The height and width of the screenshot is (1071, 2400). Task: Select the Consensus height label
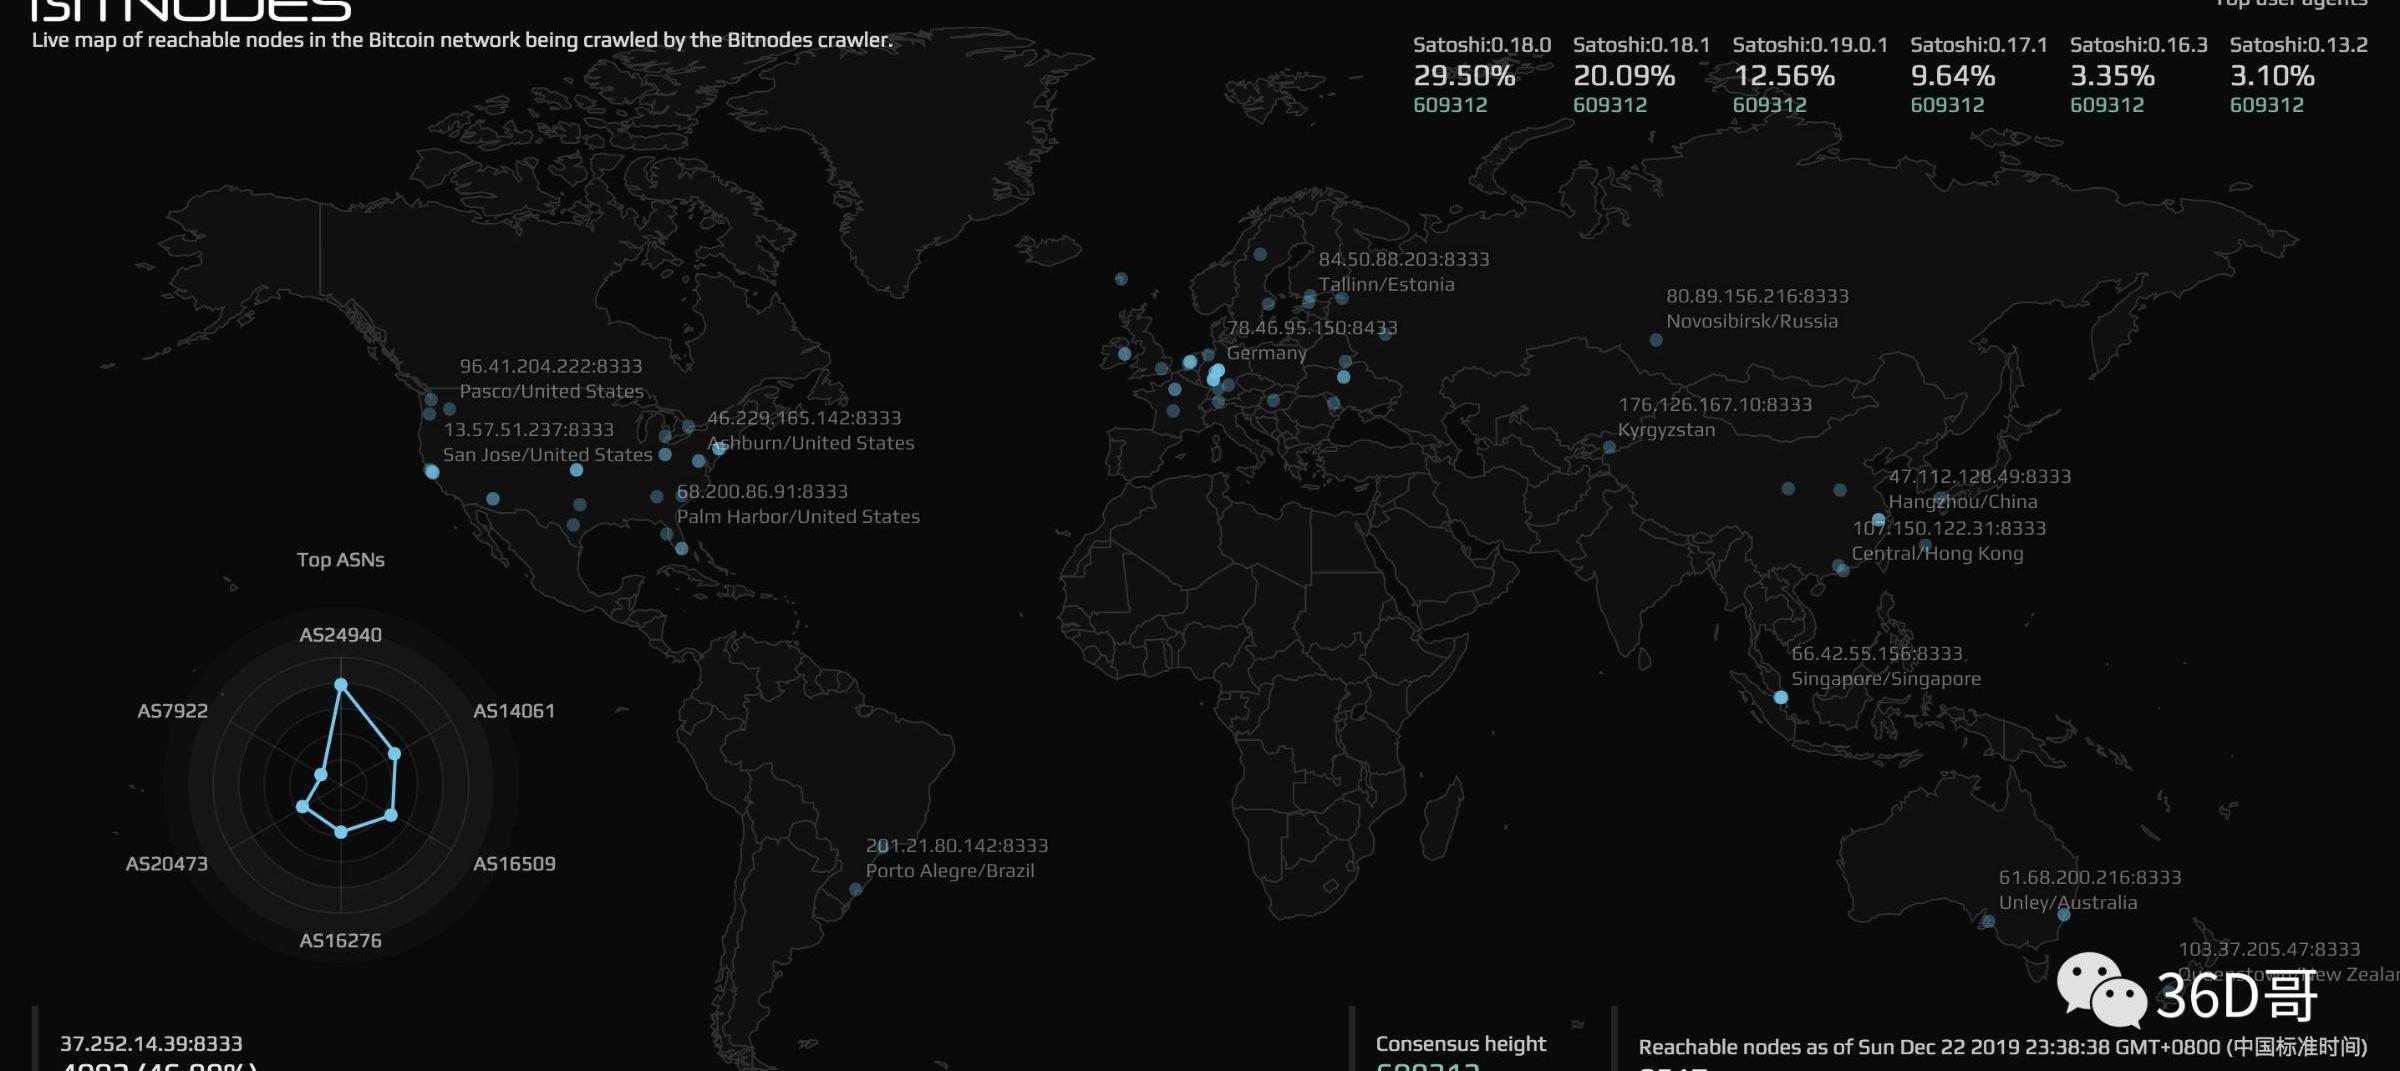(1460, 1044)
